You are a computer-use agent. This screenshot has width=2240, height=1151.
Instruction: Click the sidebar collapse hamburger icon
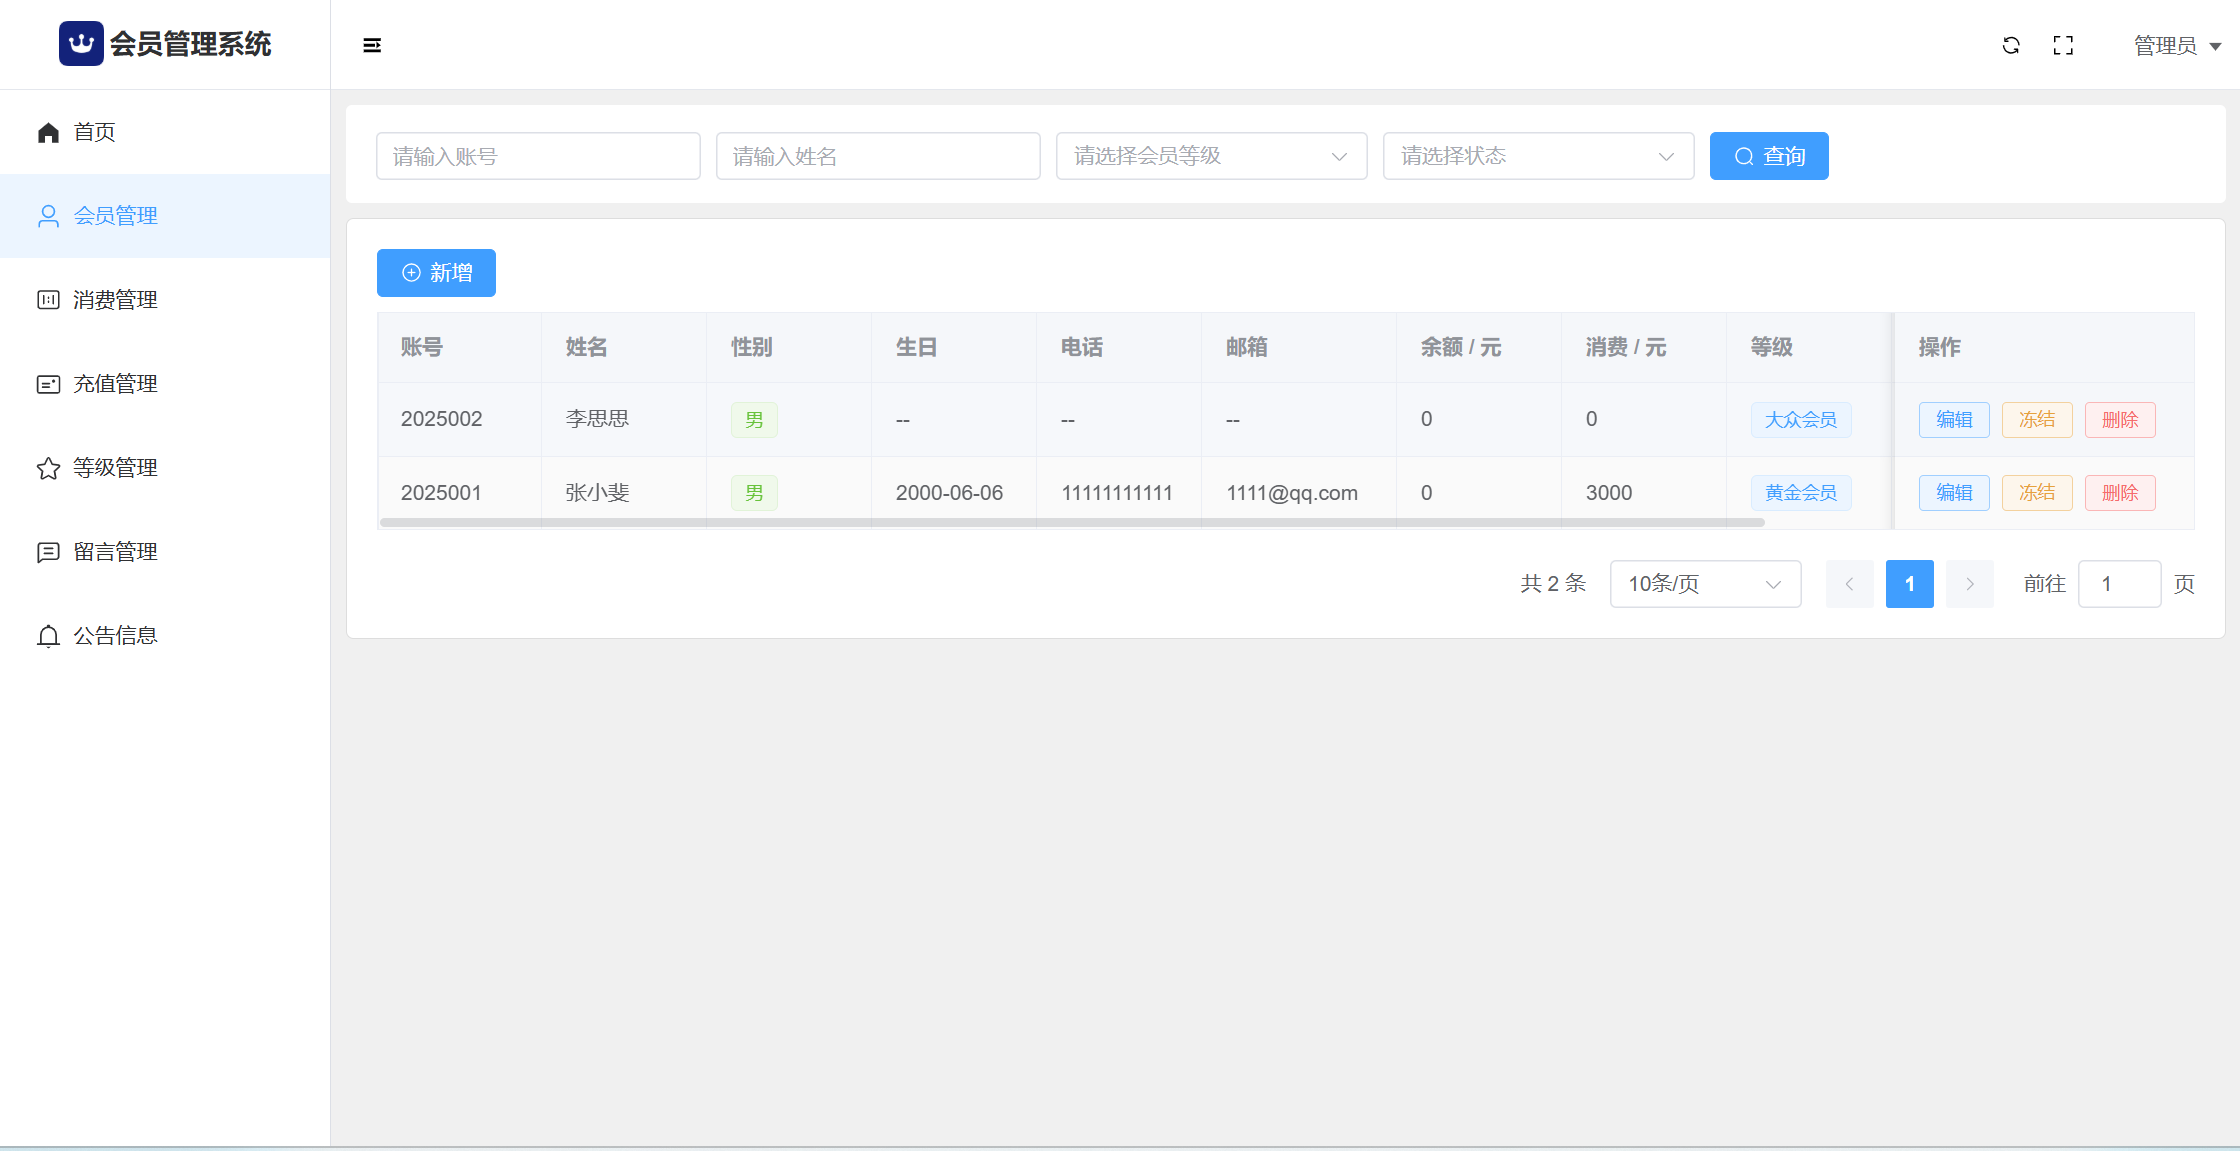click(372, 45)
